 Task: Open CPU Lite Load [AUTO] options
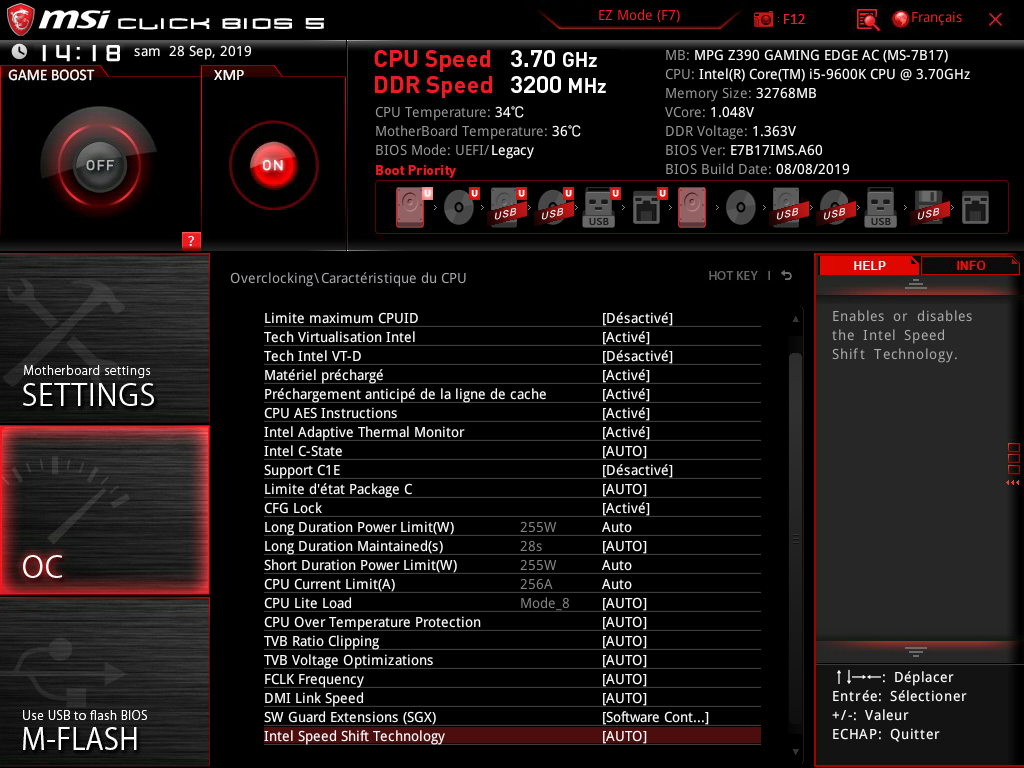point(624,603)
